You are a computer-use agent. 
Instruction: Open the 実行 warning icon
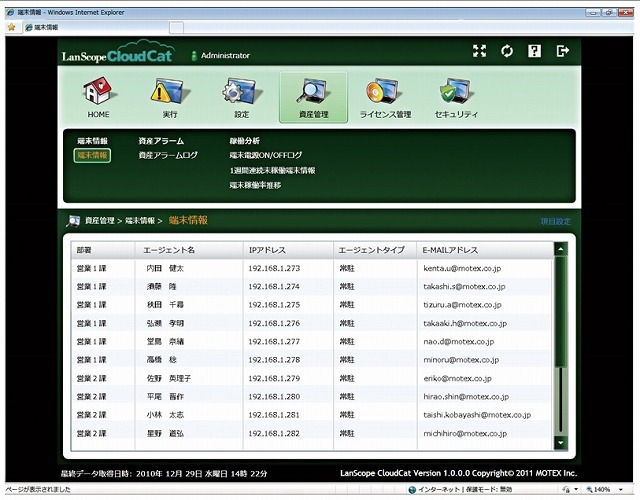[170, 91]
